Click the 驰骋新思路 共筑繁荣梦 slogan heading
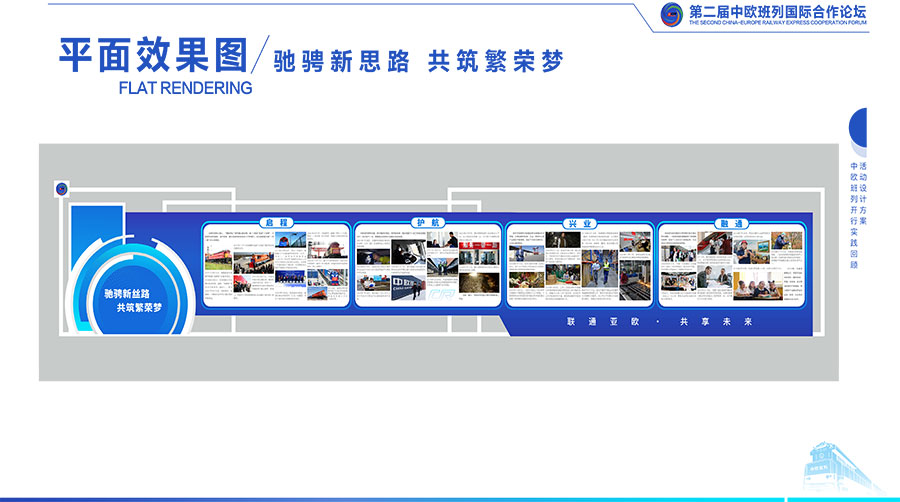The height and width of the screenshot is (502, 900). (x=419, y=61)
